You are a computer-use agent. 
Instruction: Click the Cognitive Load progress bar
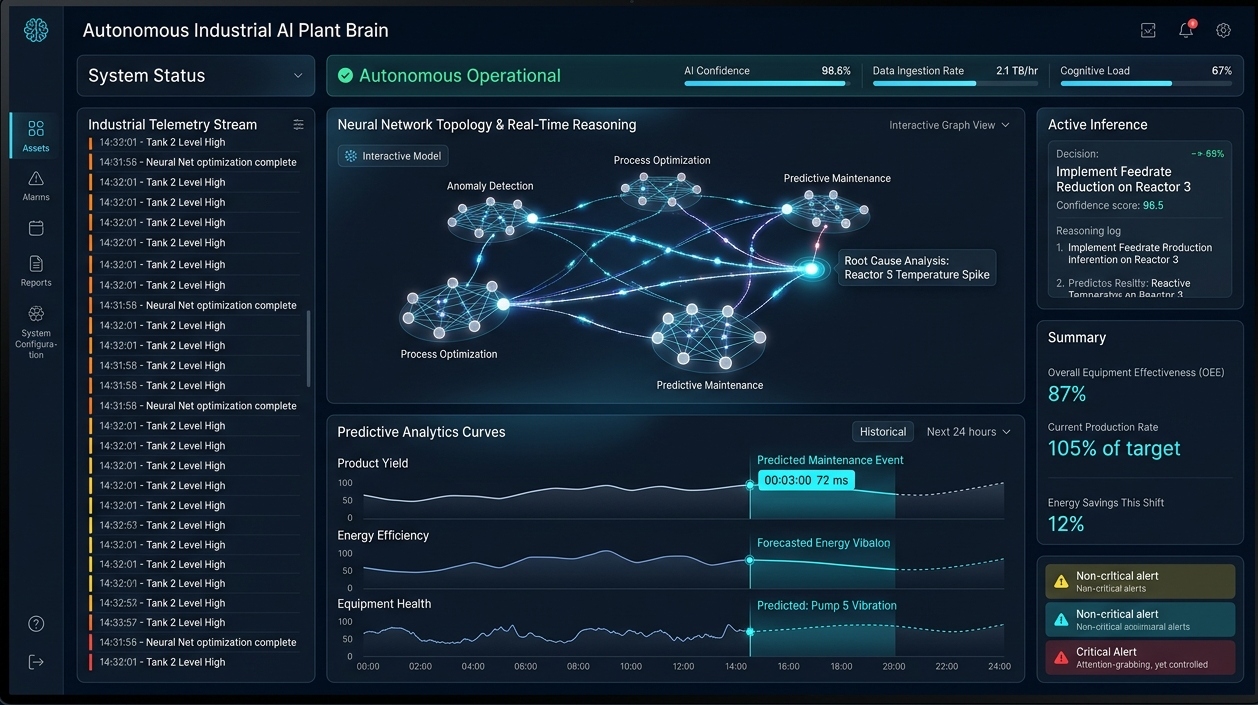(x=1146, y=83)
